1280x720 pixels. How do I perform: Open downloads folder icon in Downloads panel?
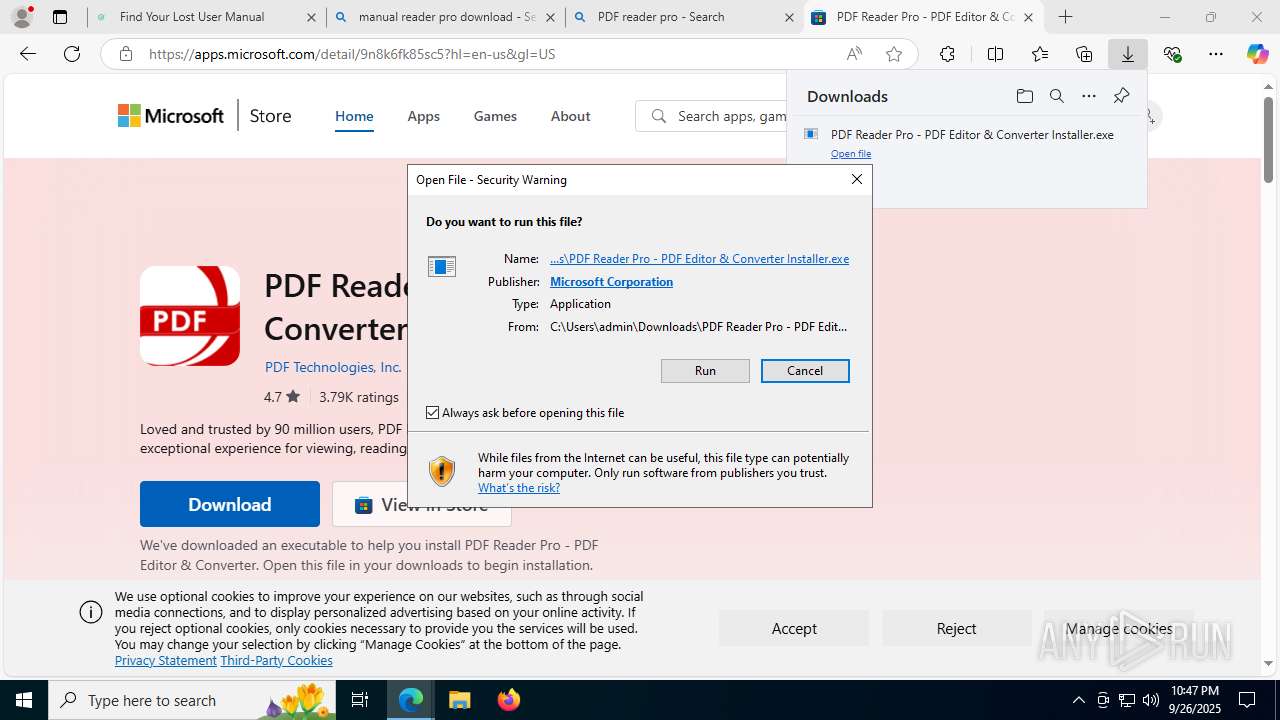coord(1025,96)
